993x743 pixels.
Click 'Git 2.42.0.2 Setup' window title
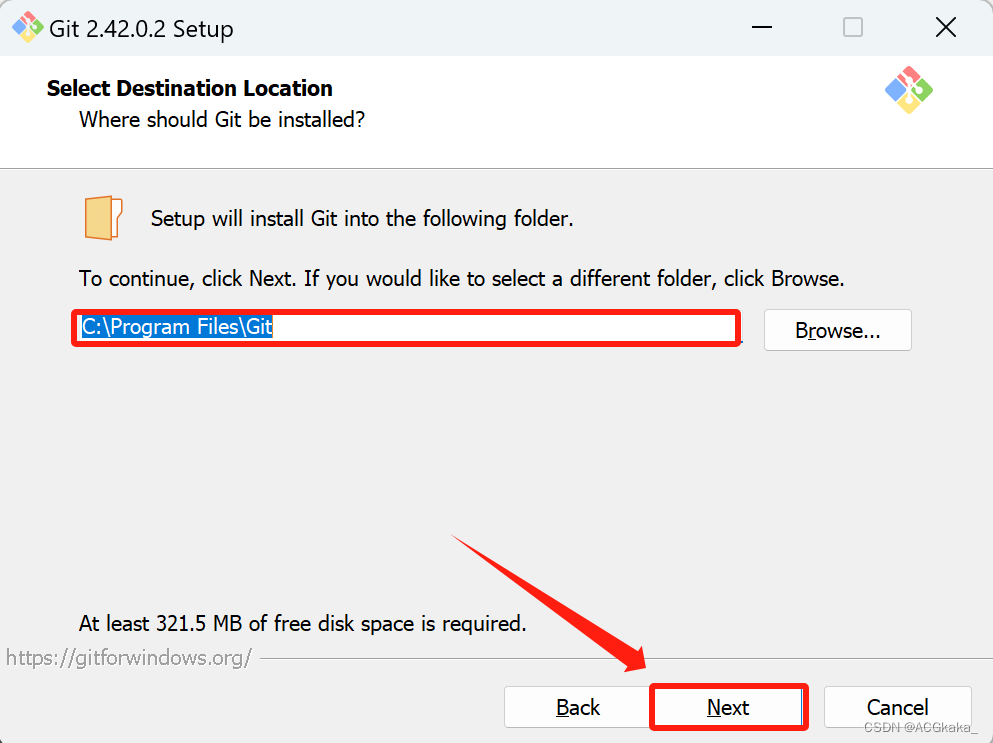[141, 29]
